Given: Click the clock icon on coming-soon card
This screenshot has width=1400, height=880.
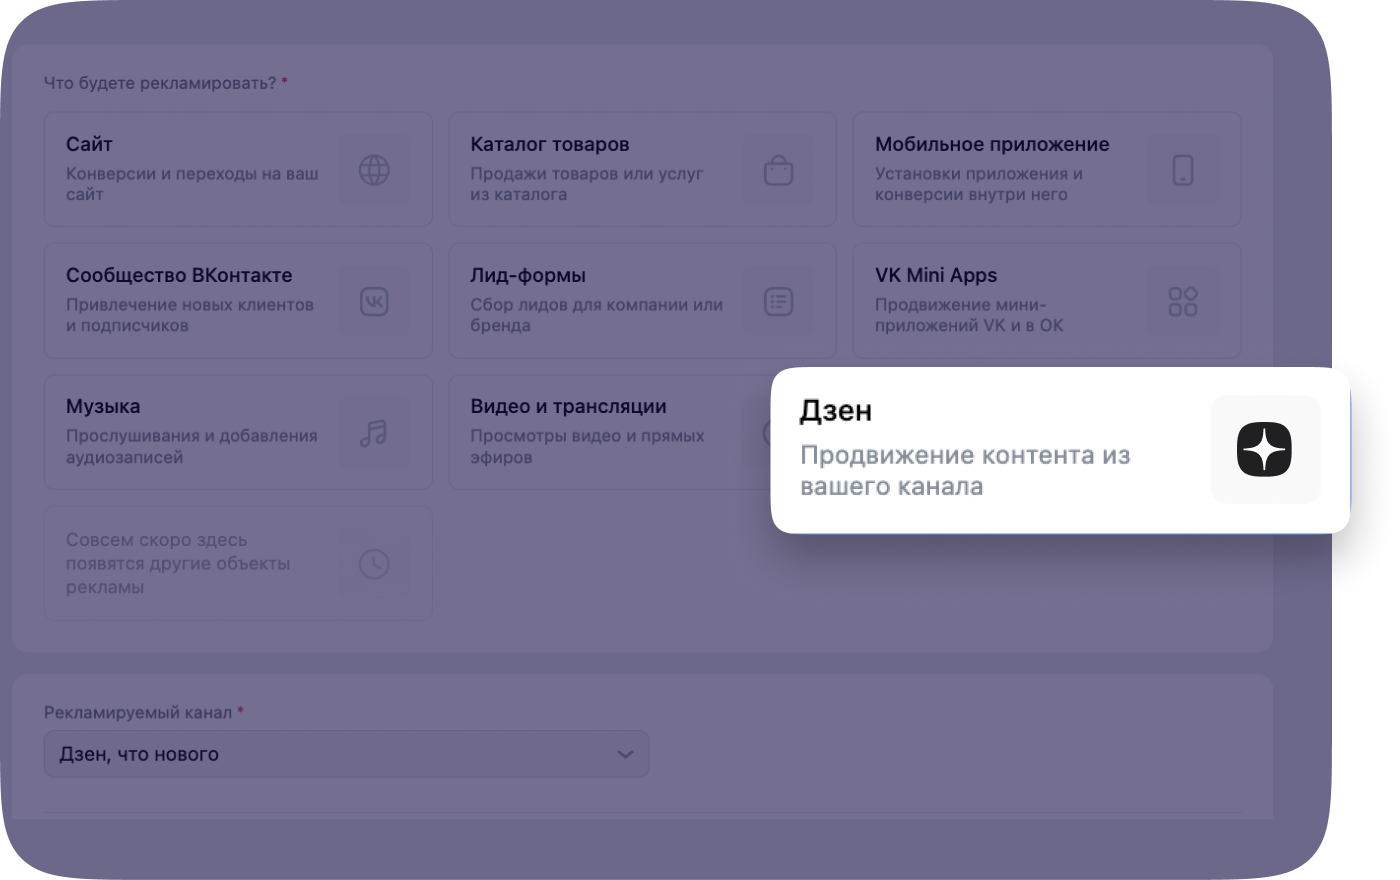Looking at the screenshot, I should [374, 564].
